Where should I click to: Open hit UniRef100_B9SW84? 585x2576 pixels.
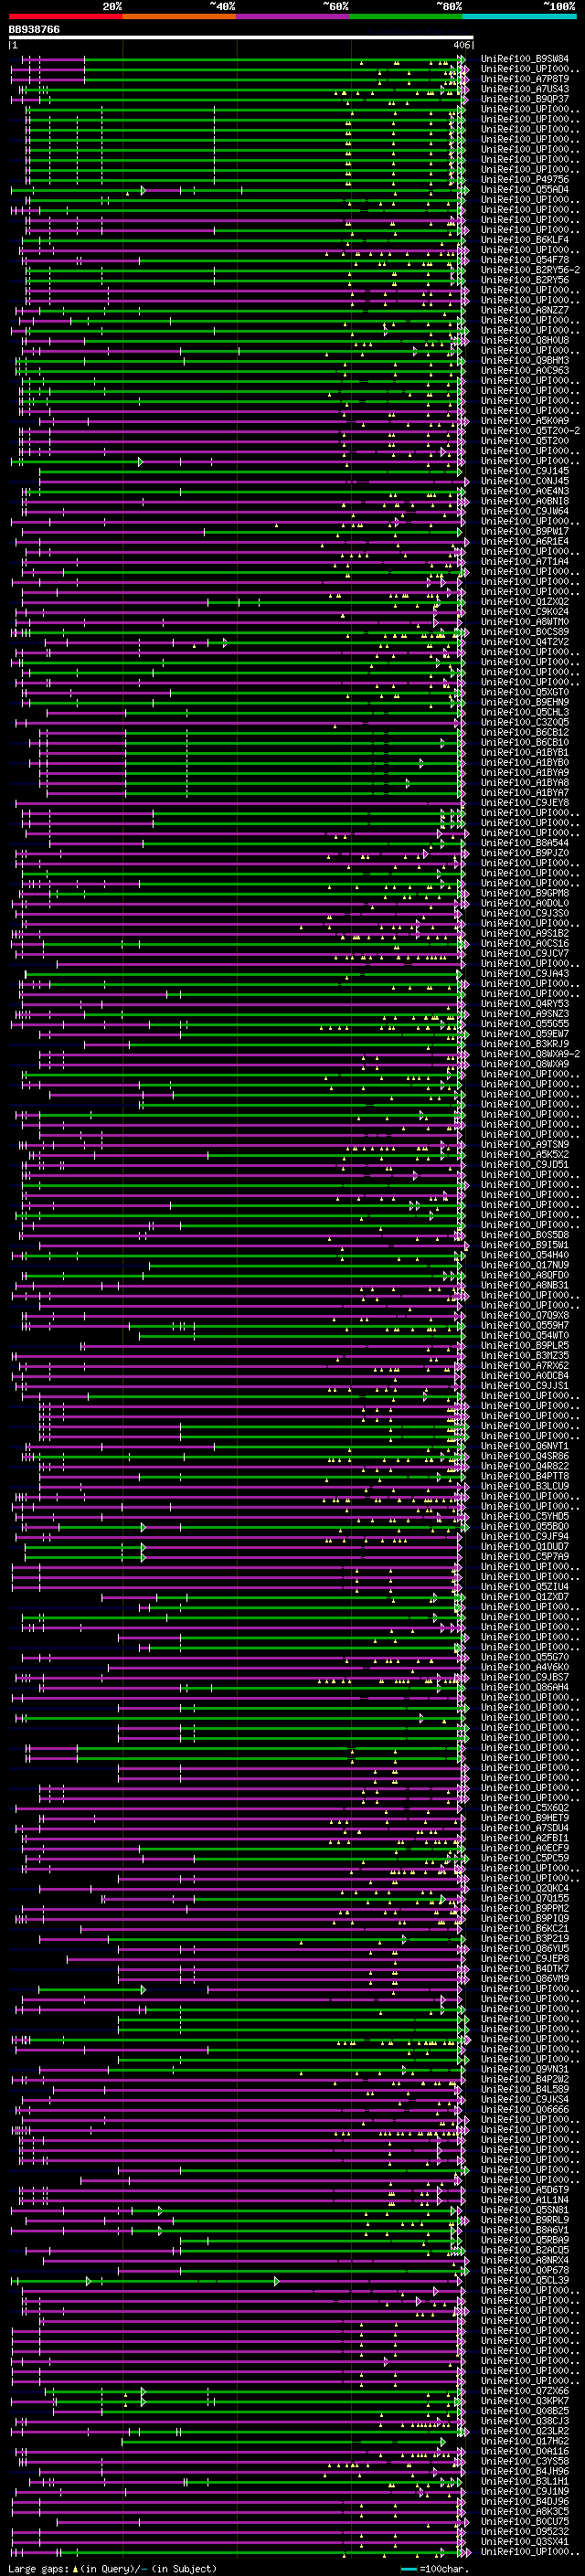(x=525, y=59)
